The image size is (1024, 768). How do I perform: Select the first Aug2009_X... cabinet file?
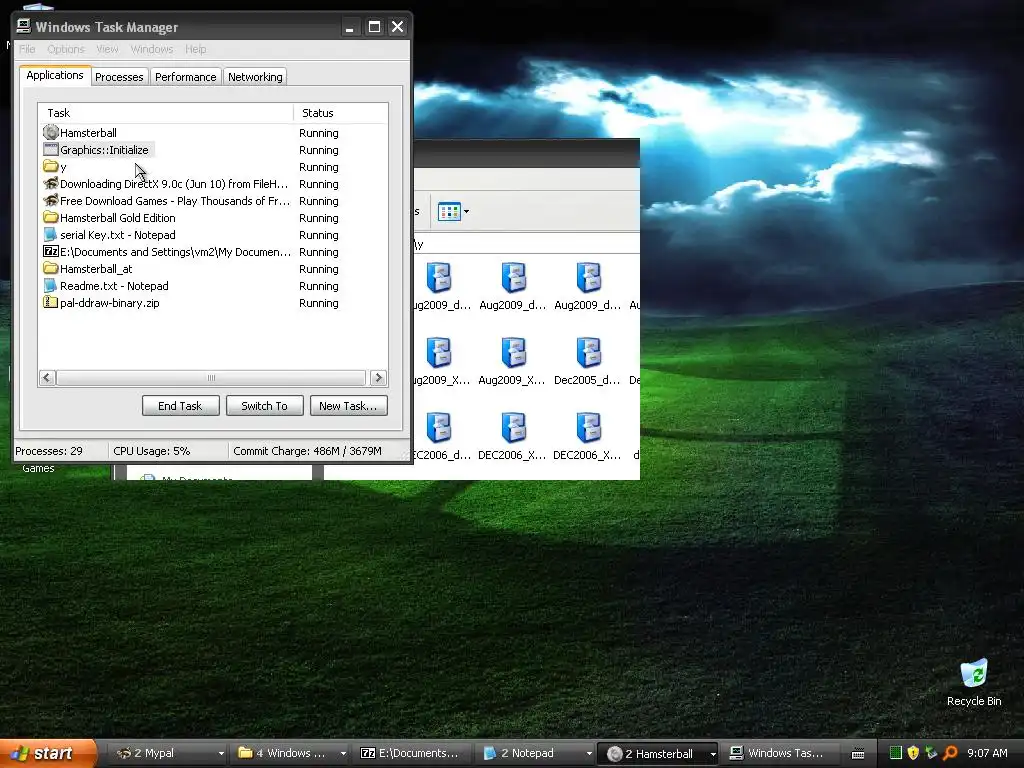tap(439, 361)
